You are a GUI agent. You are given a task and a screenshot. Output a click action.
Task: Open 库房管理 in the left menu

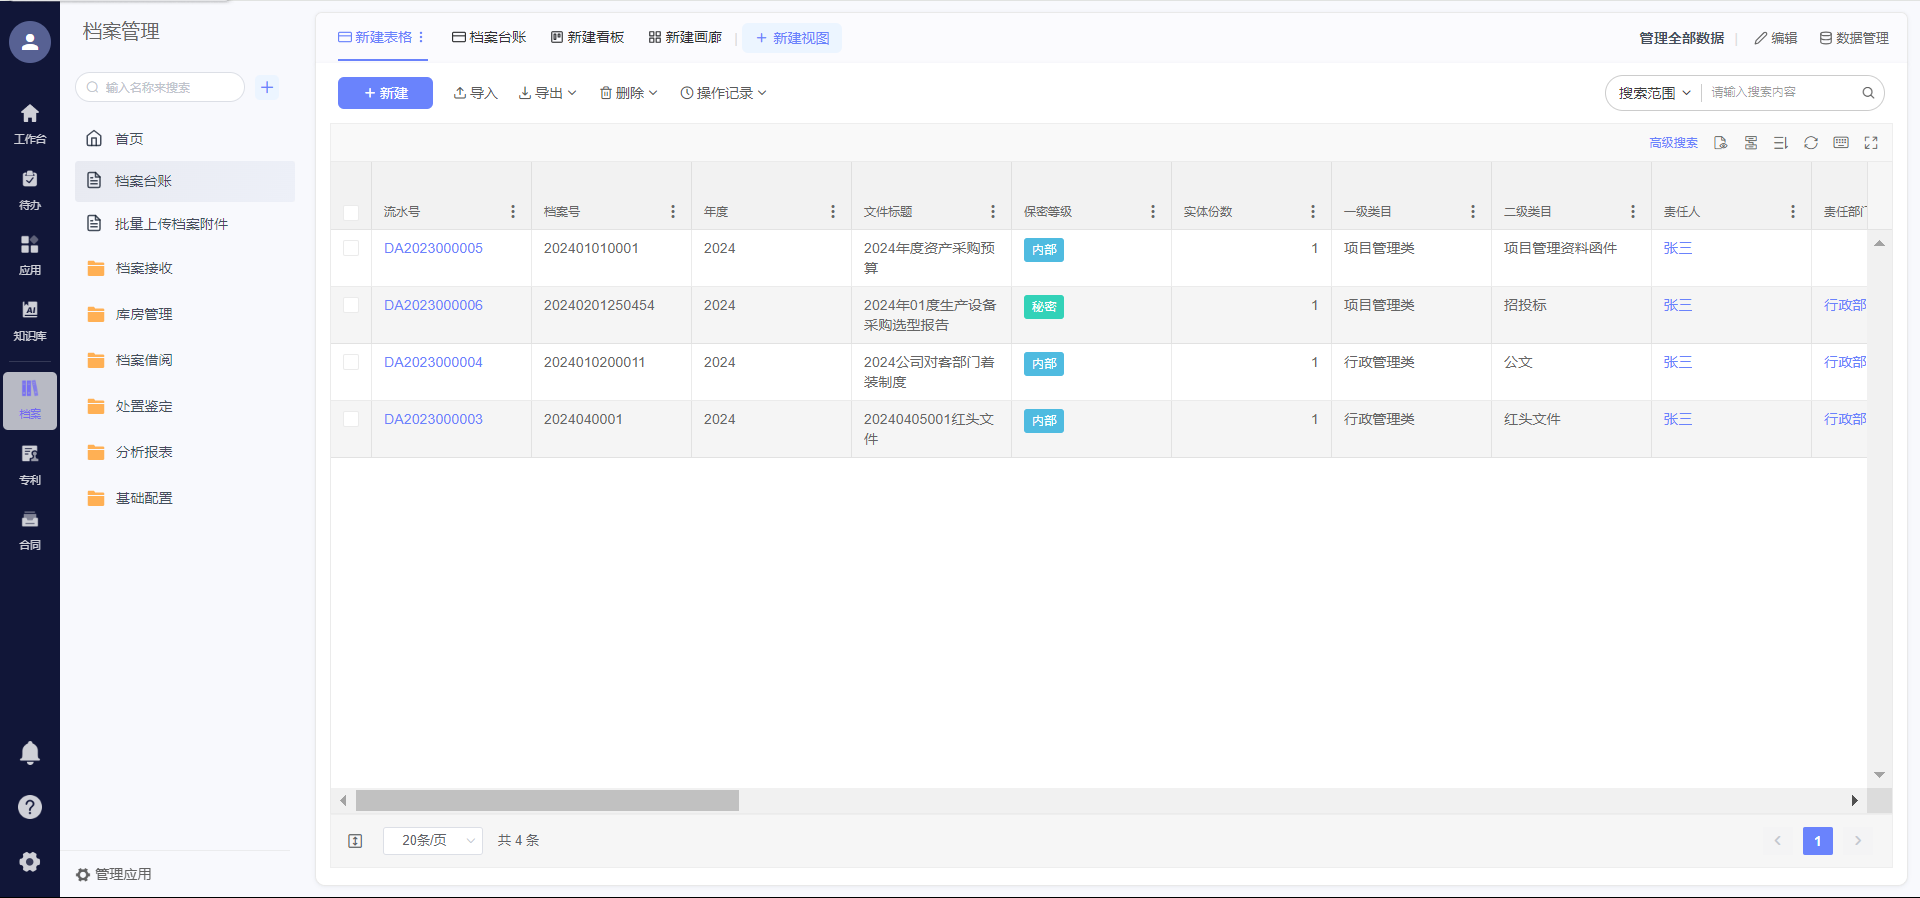144,314
